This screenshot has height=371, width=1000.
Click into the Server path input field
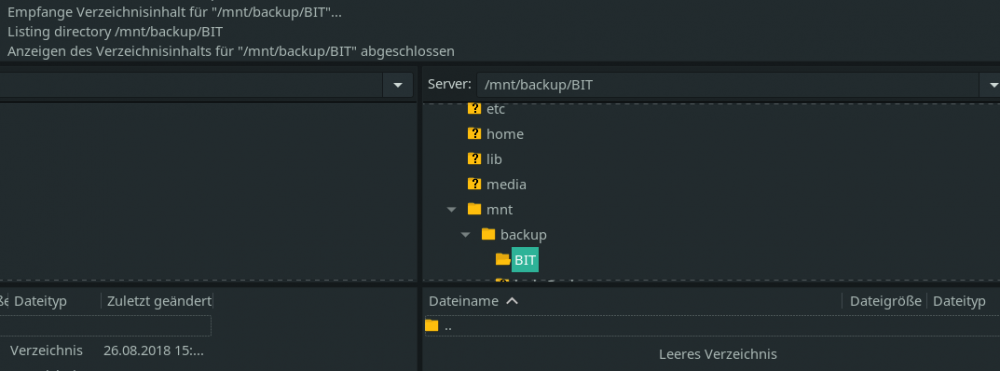[x=728, y=85]
